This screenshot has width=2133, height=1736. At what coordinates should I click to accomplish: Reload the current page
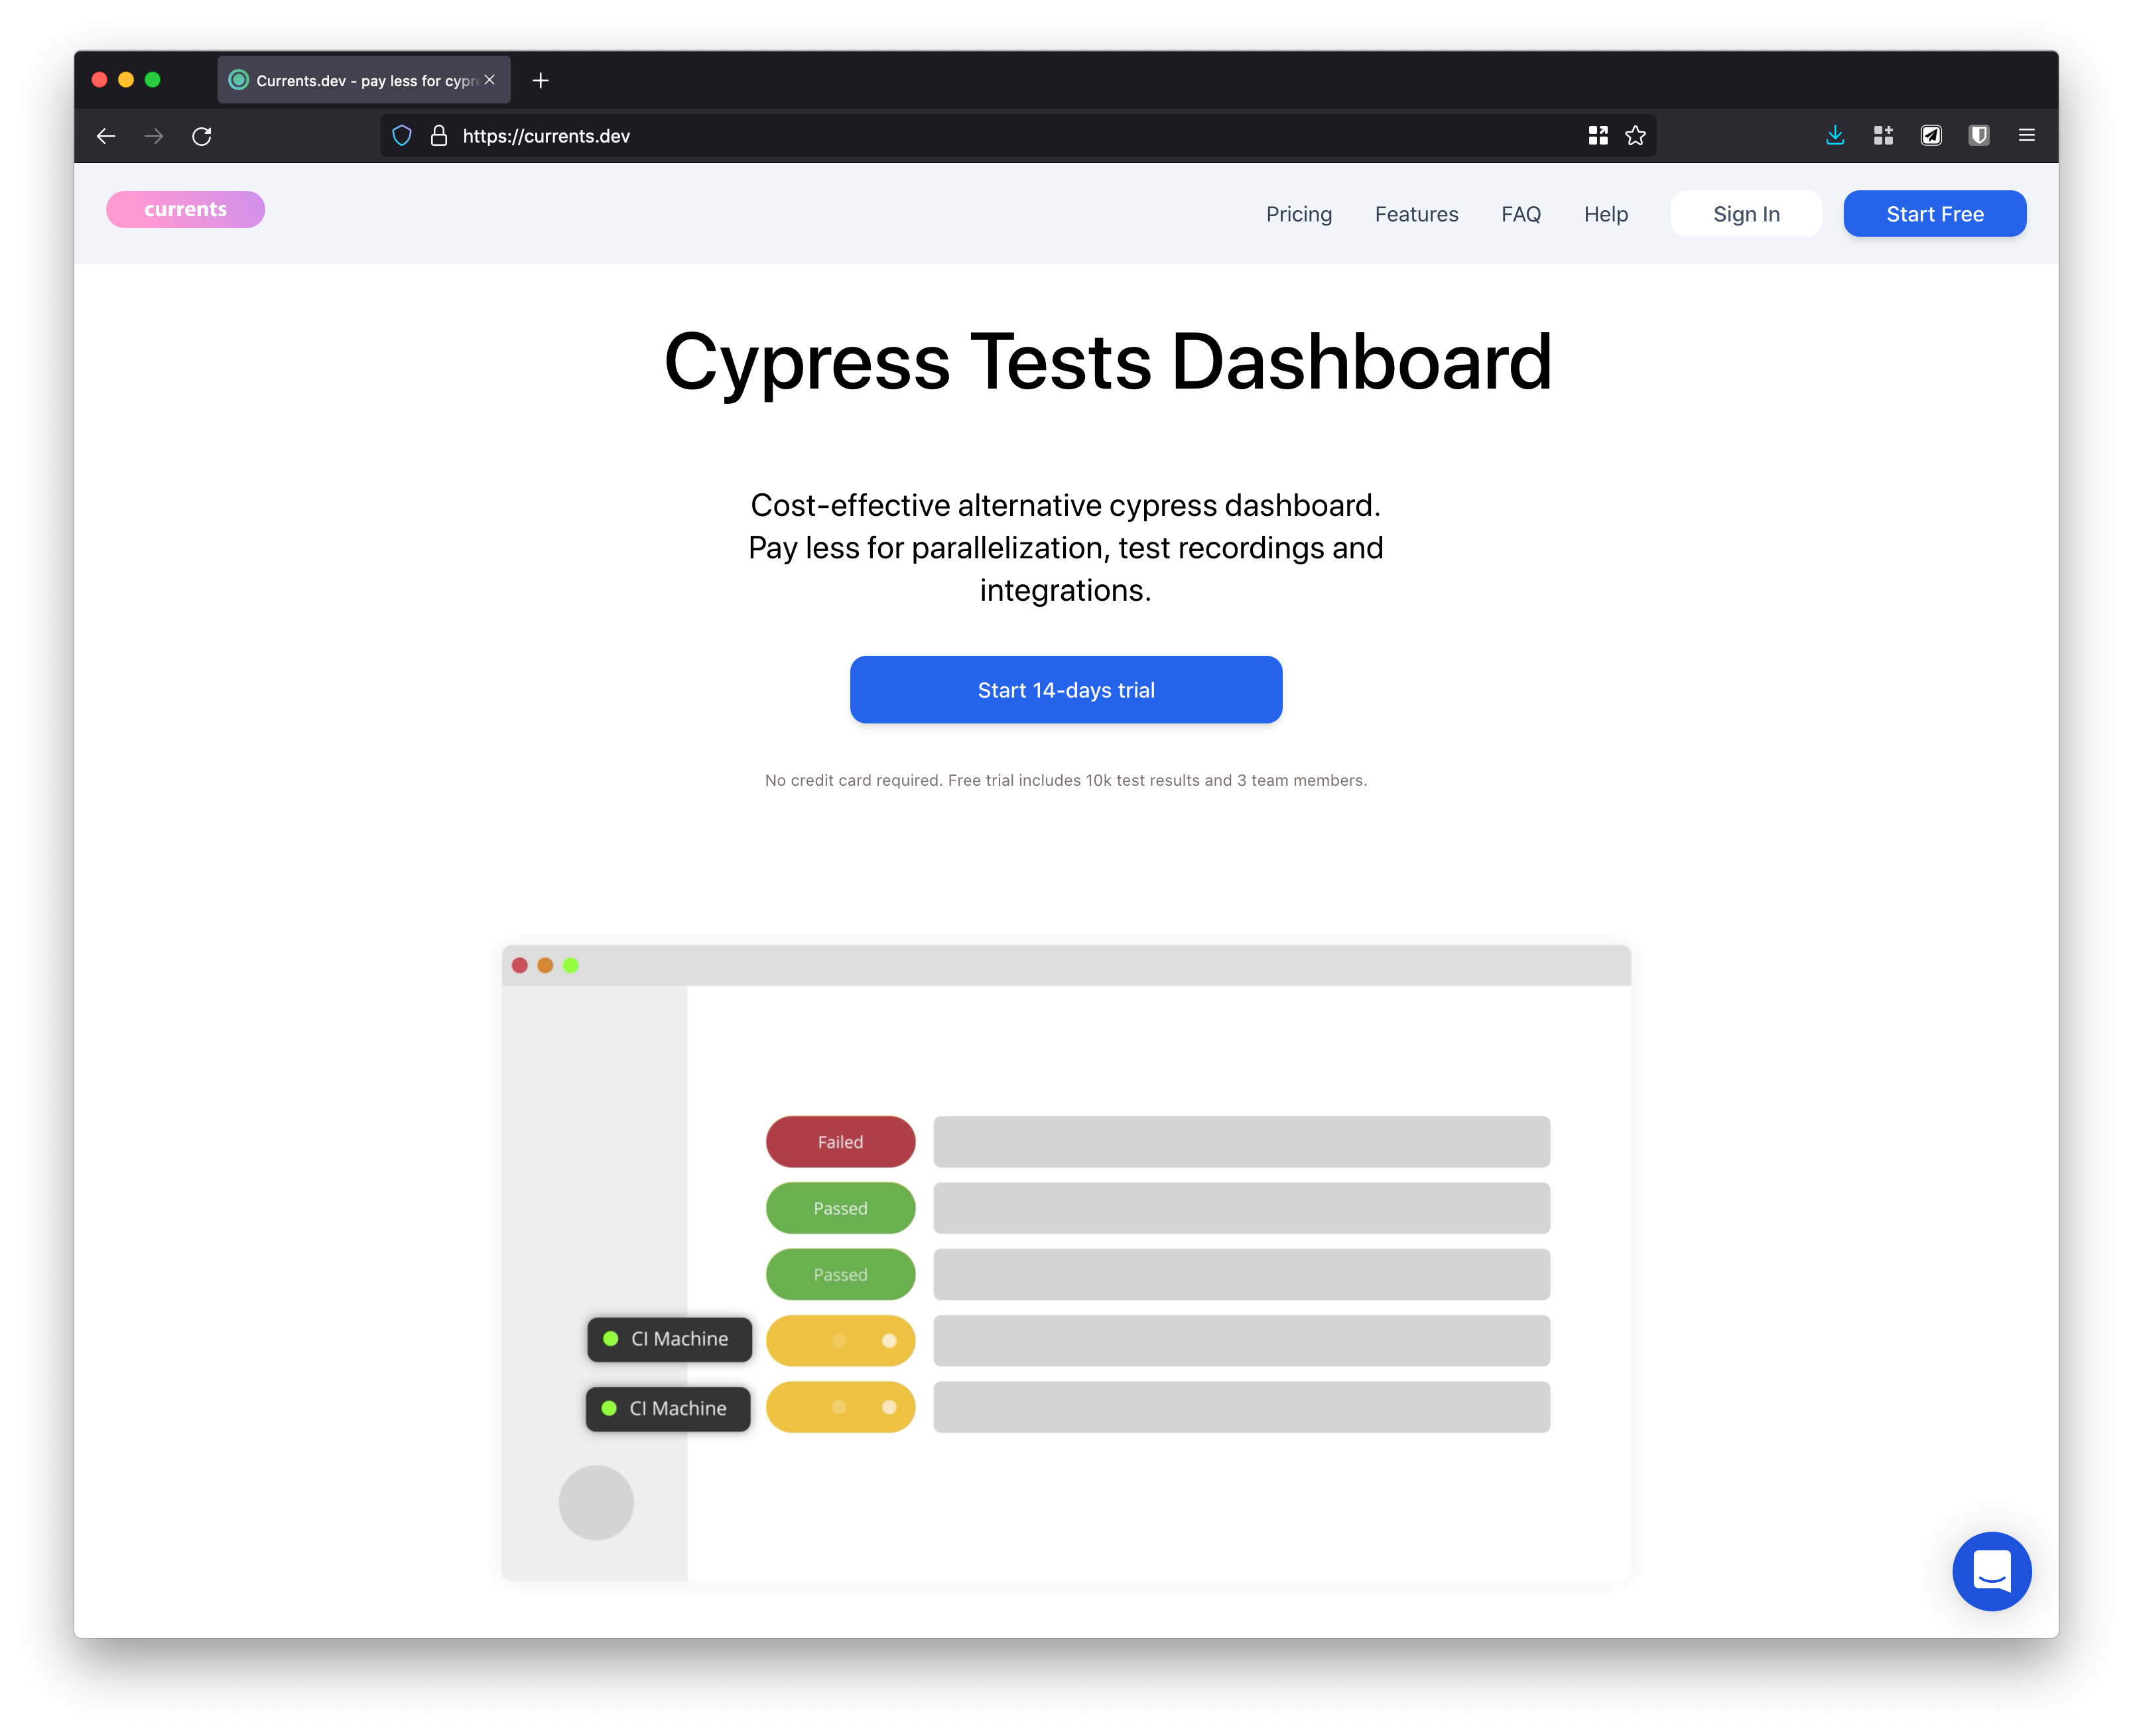202,136
